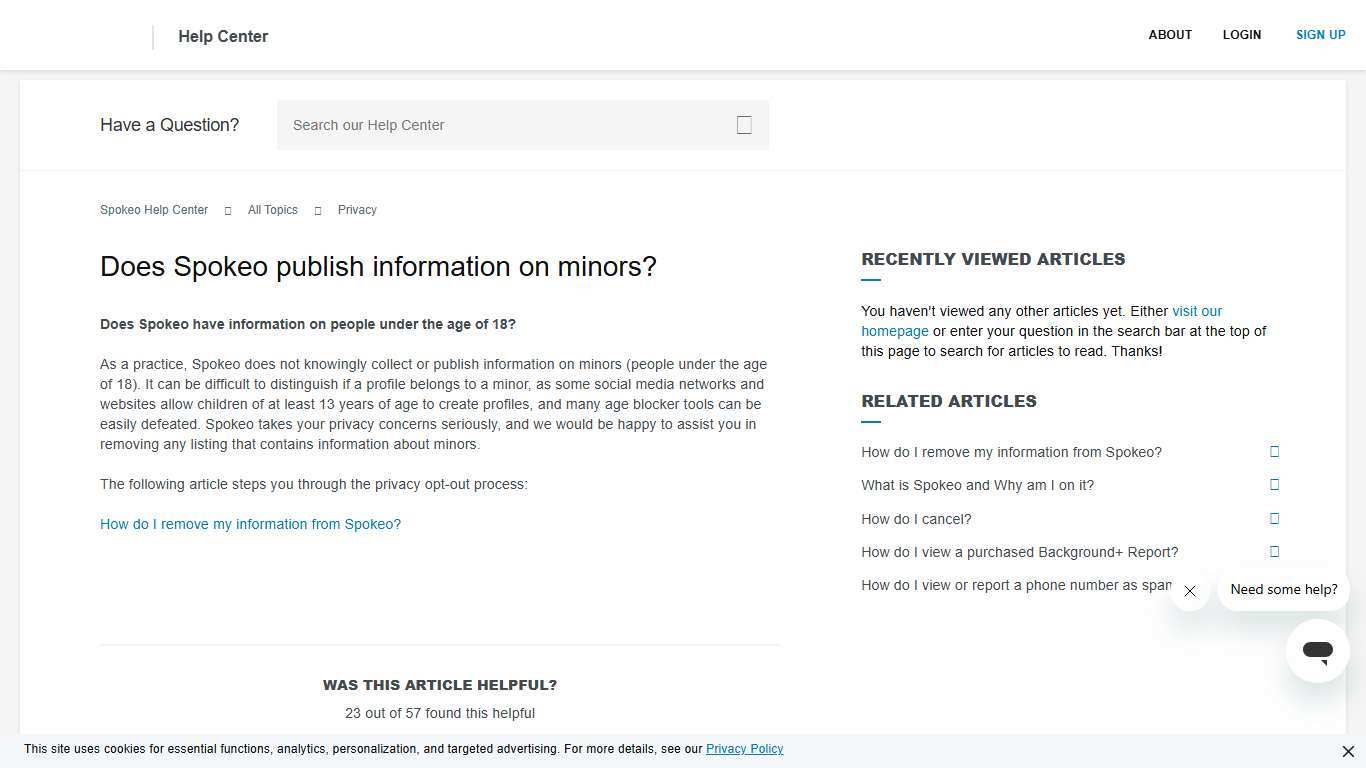Screen dimensions: 1366x768
Task: Open the All Topics breadcrumb
Action: (272, 210)
